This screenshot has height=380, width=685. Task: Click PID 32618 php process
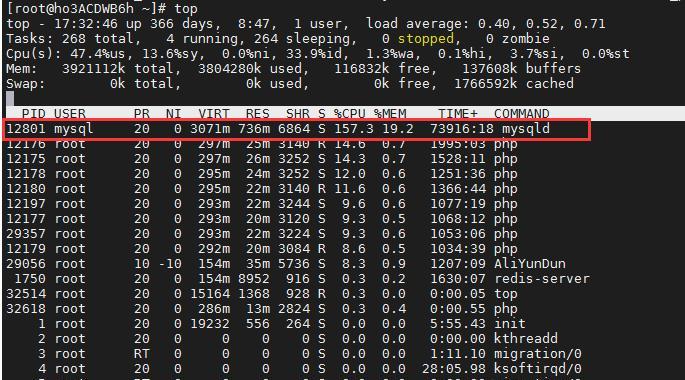coord(26,309)
